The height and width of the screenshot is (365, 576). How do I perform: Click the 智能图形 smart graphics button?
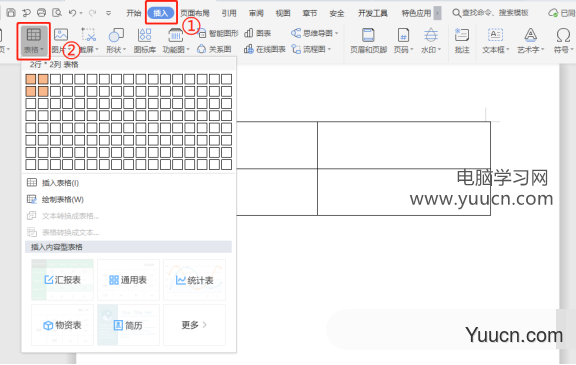(219, 33)
